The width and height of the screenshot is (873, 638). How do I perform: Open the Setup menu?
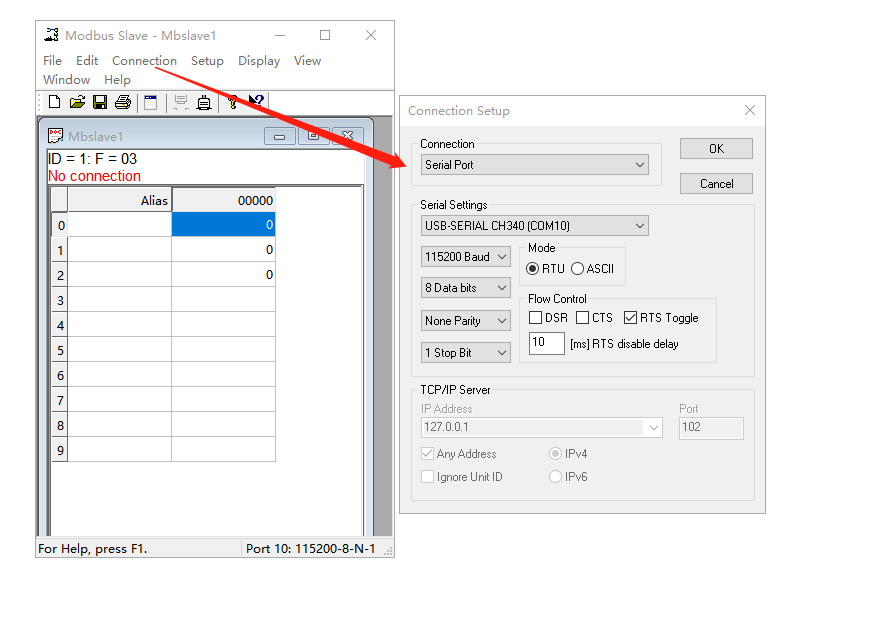tap(207, 61)
